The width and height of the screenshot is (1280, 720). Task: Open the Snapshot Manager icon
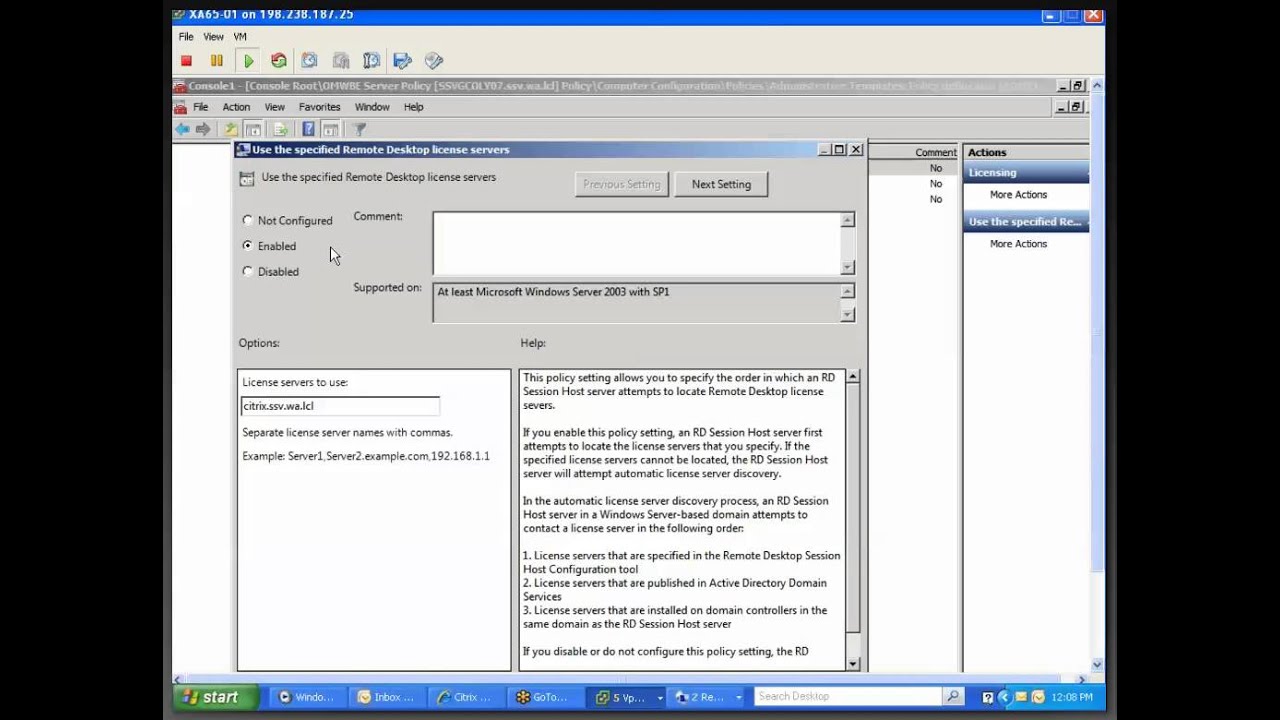point(372,61)
